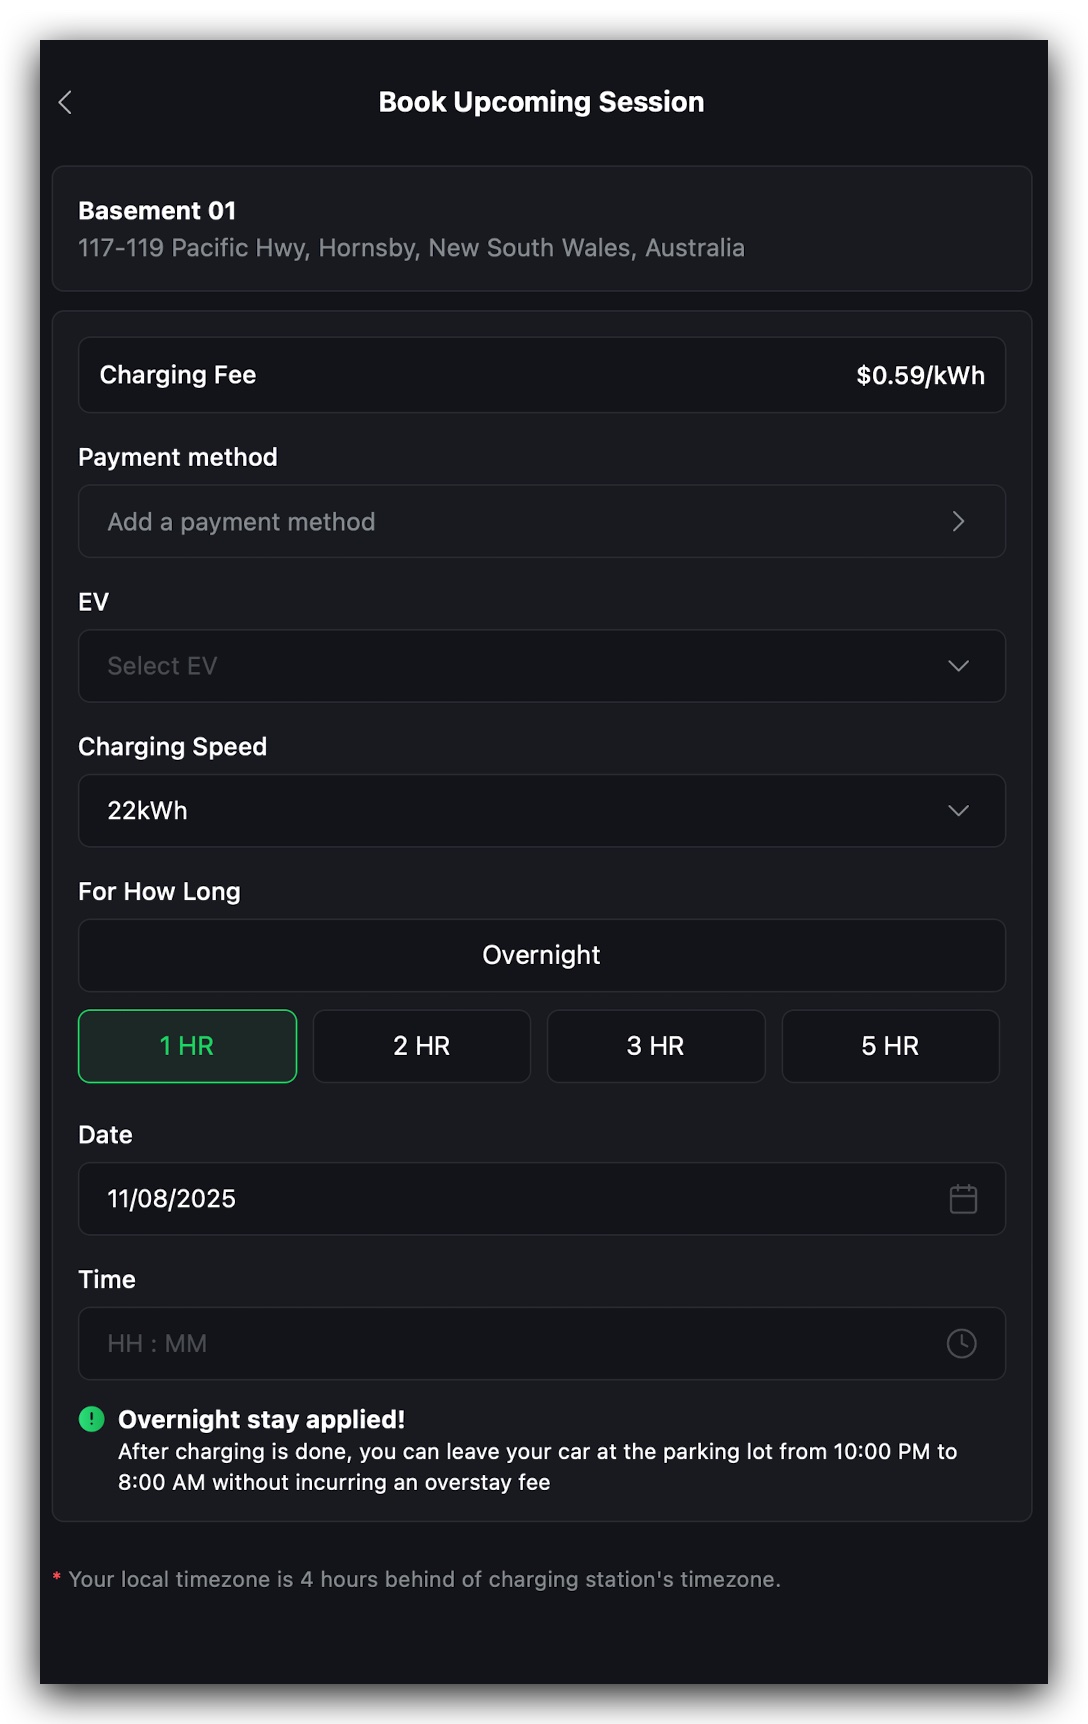Tap the calendar icon to reschedule the session
Image resolution: width=1088 pixels, height=1724 pixels.
(x=962, y=1198)
